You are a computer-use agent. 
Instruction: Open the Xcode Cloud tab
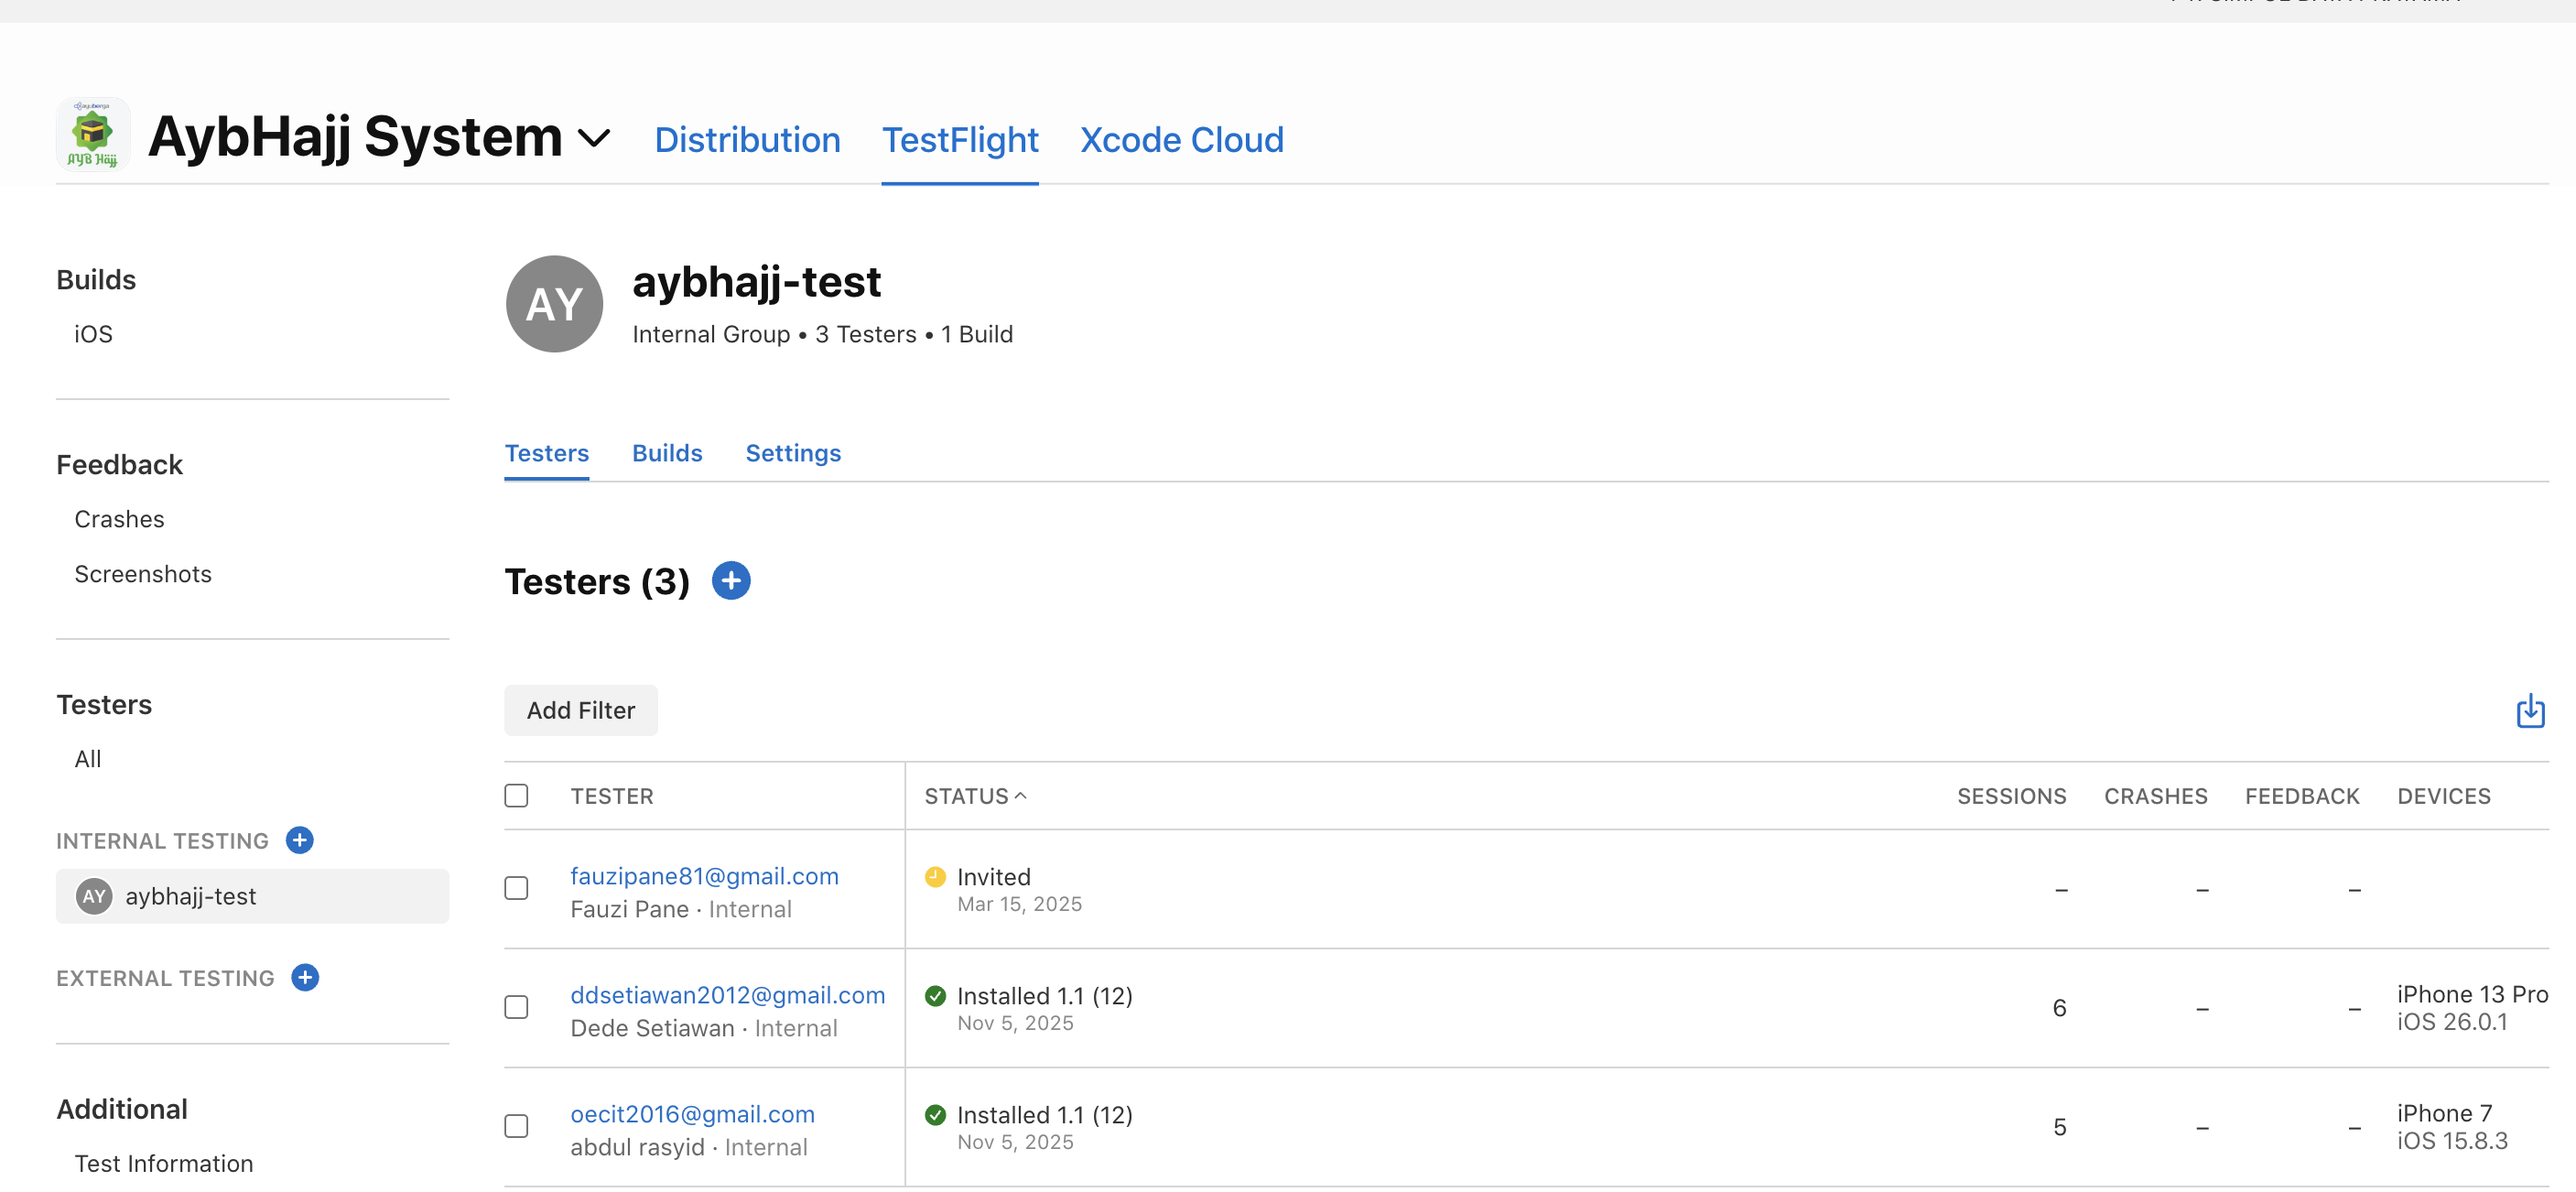1181,140
